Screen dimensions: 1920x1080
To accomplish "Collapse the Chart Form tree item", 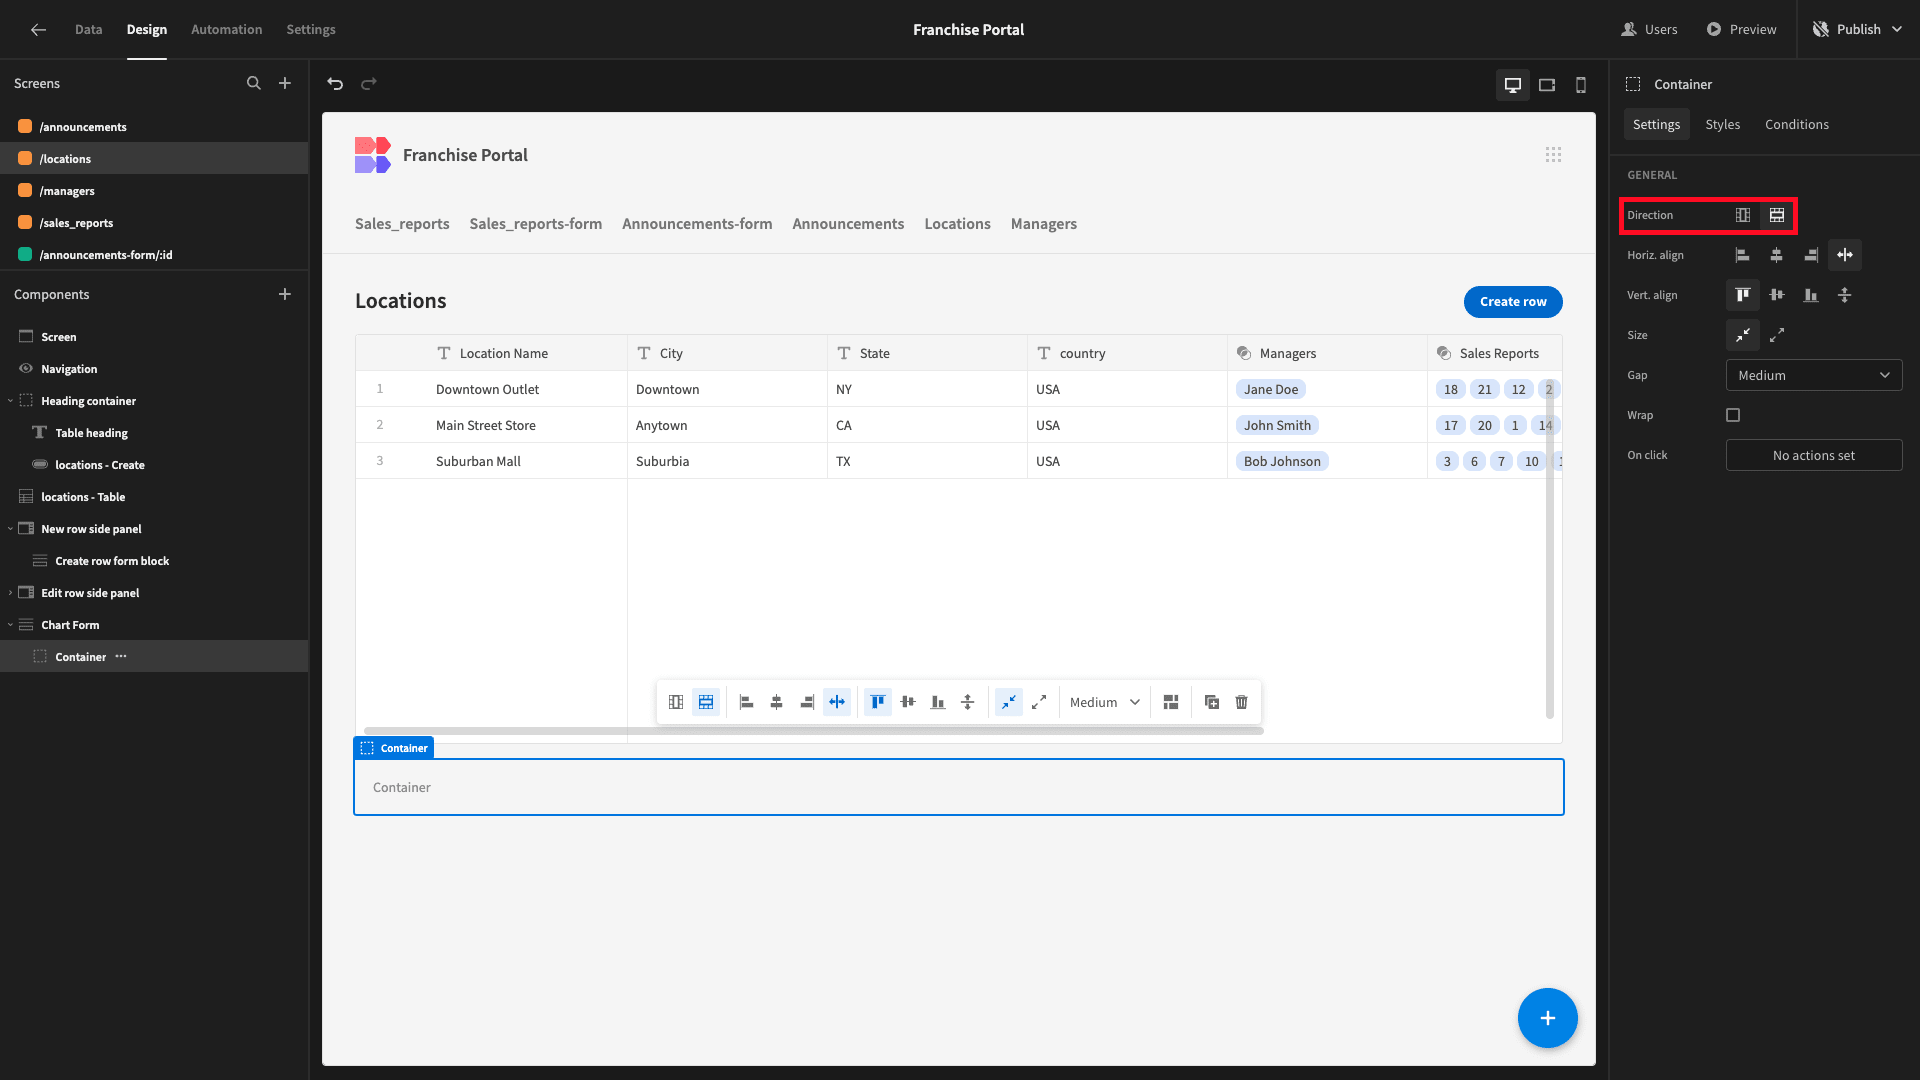I will [10, 625].
